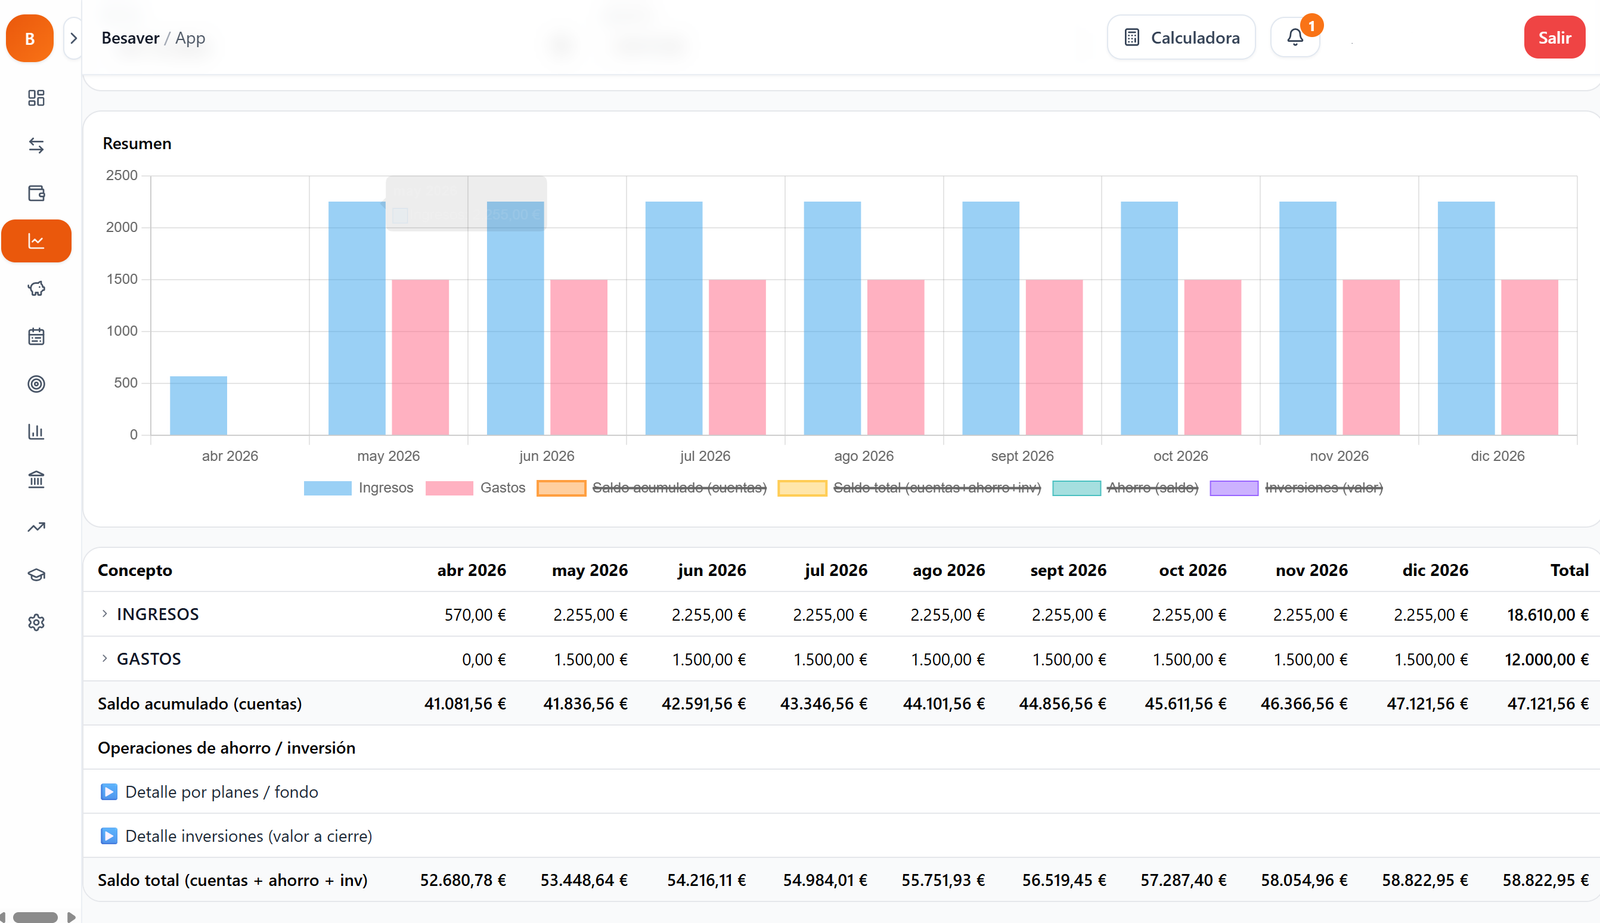Open the target goals icon in sidebar
The height and width of the screenshot is (923, 1600).
coord(36,384)
